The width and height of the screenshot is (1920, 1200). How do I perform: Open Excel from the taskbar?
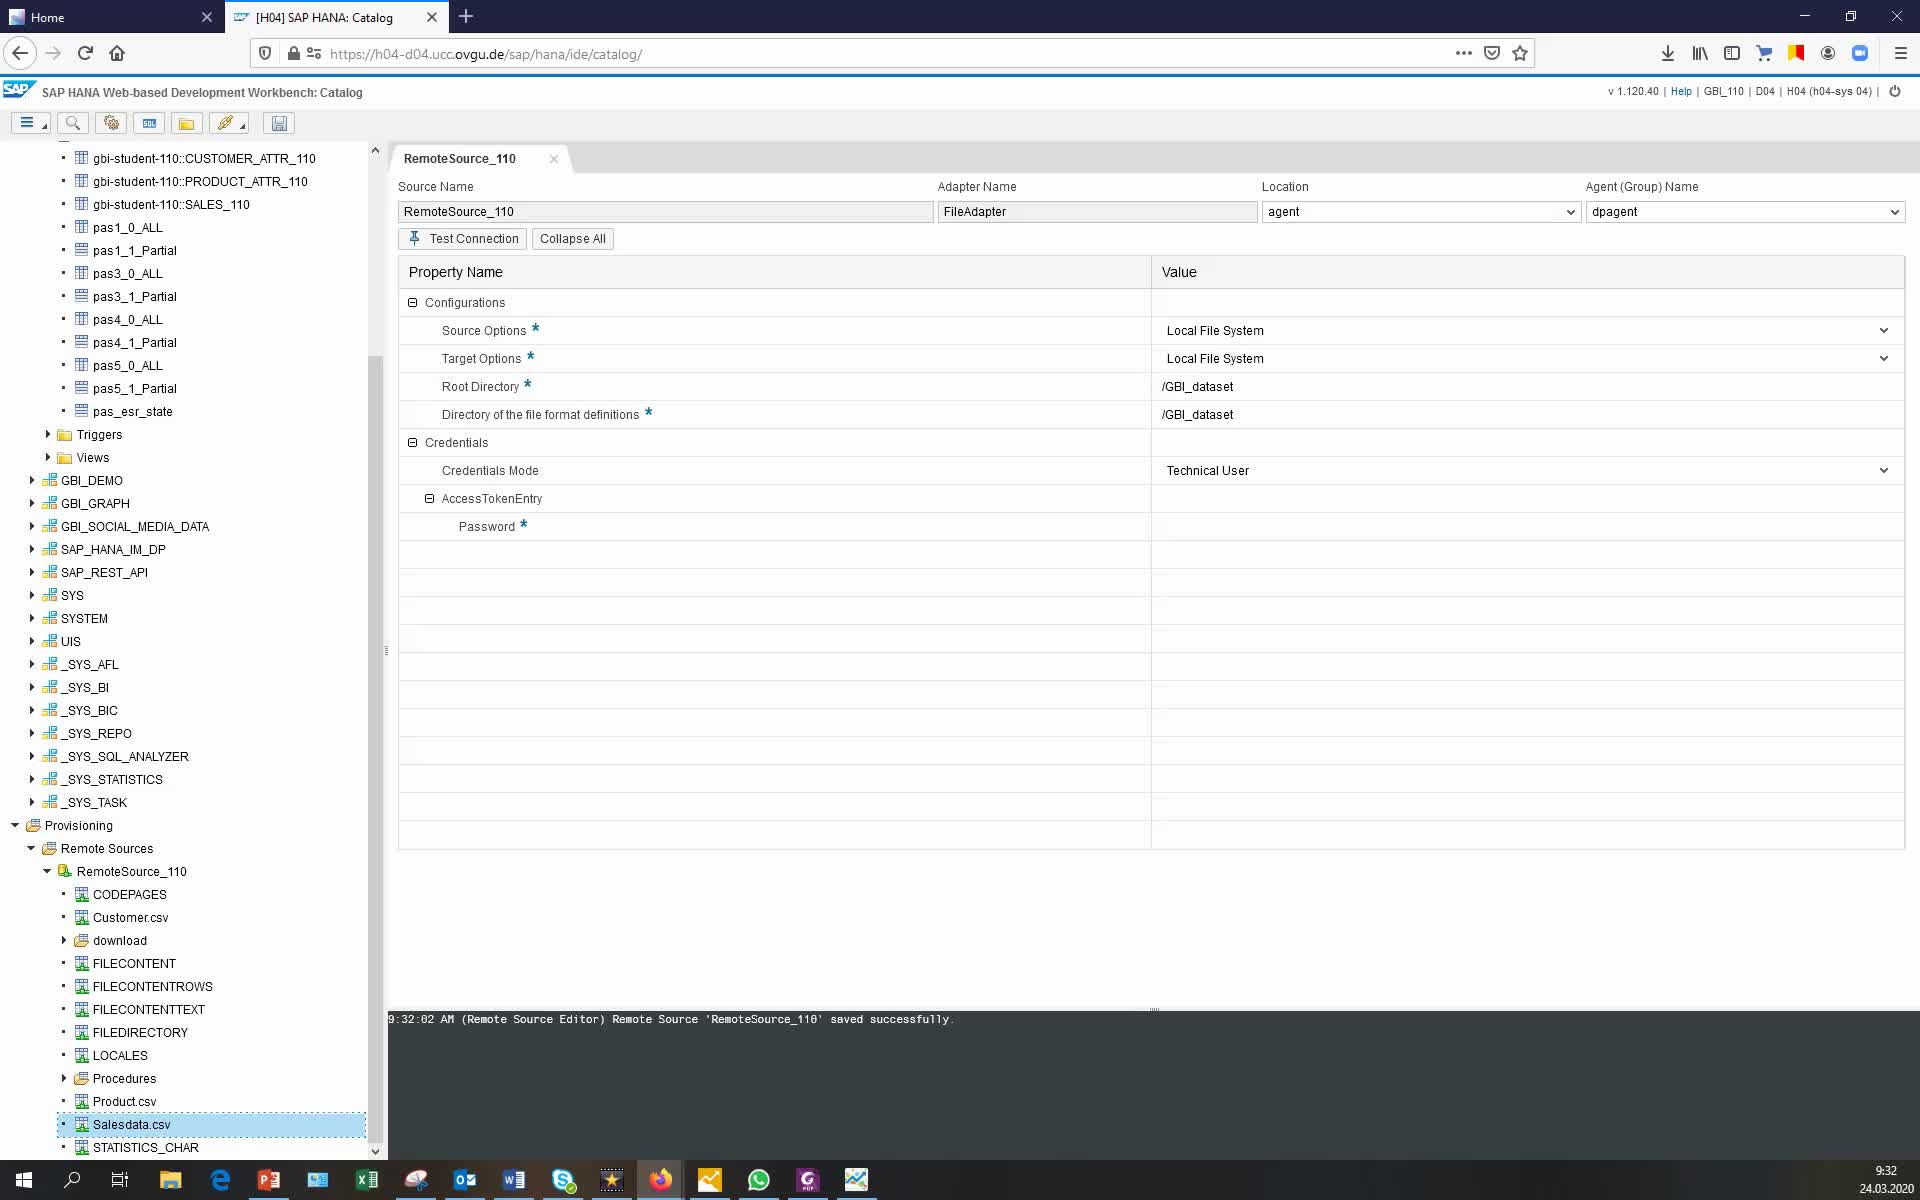[367, 1180]
